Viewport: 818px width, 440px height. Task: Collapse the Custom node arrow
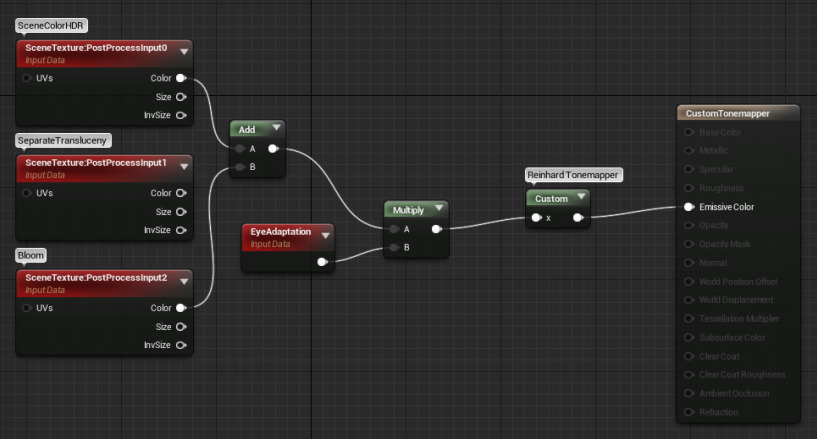(x=581, y=197)
